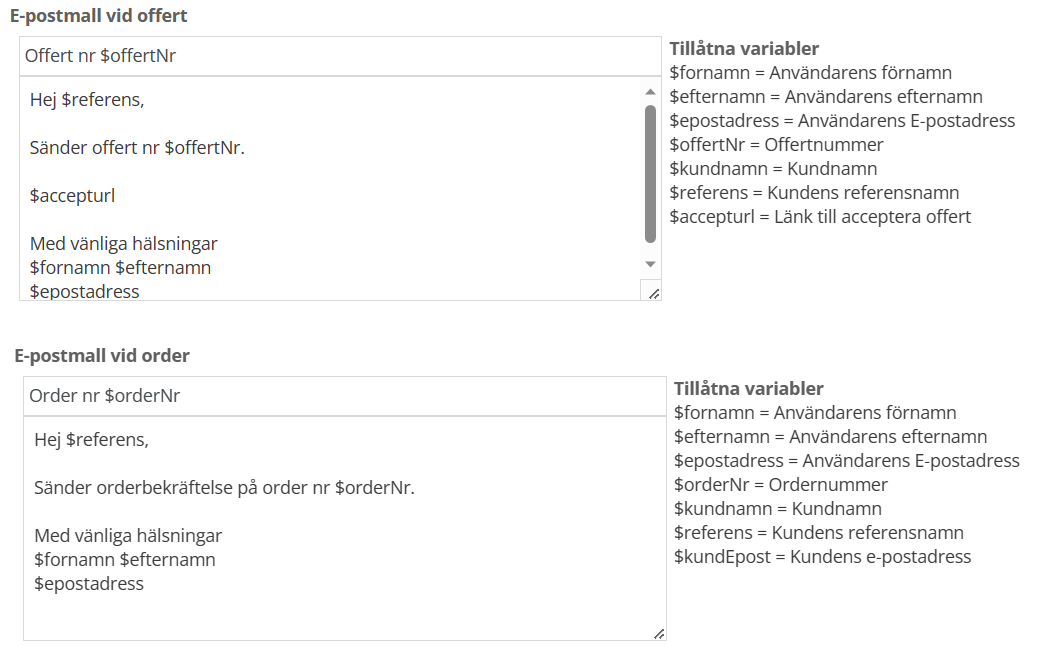This screenshot has width=1043, height=647.
Task: Click "Hej $referens," in the order template body
Action: [x=91, y=440]
